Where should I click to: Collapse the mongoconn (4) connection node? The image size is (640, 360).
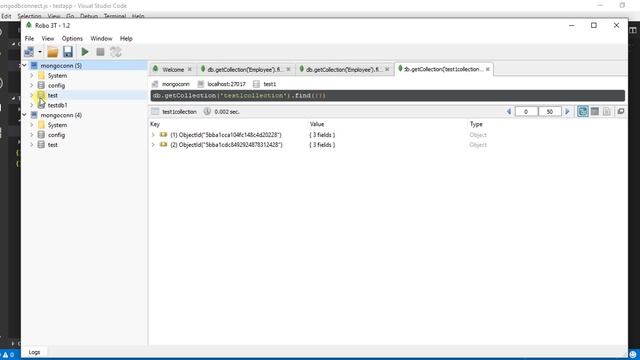click(24, 115)
